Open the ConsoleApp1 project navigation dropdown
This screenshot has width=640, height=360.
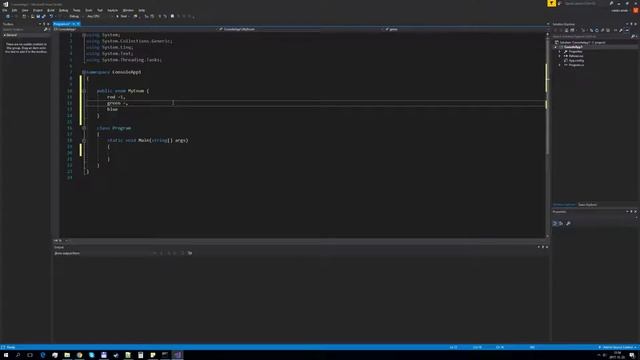(135, 29)
